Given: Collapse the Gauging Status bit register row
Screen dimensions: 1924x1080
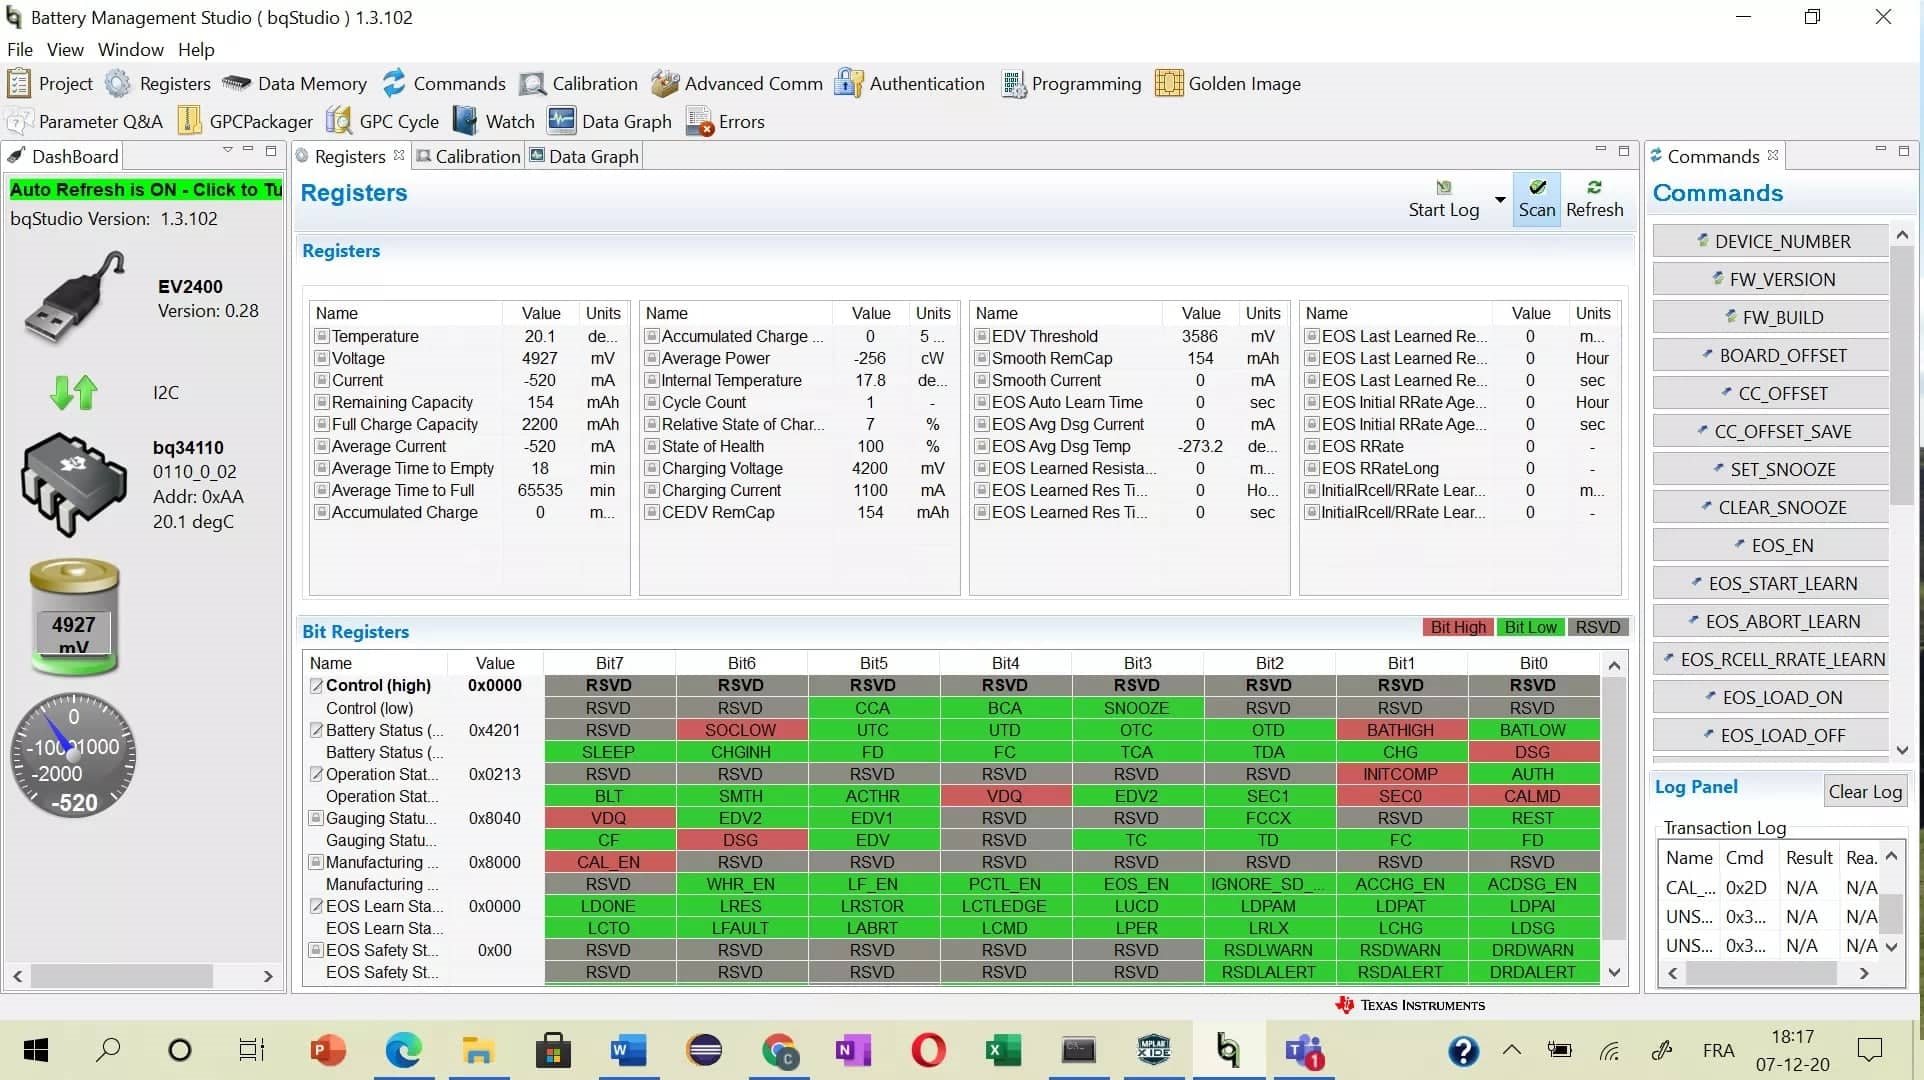Looking at the screenshot, I should pos(316,818).
